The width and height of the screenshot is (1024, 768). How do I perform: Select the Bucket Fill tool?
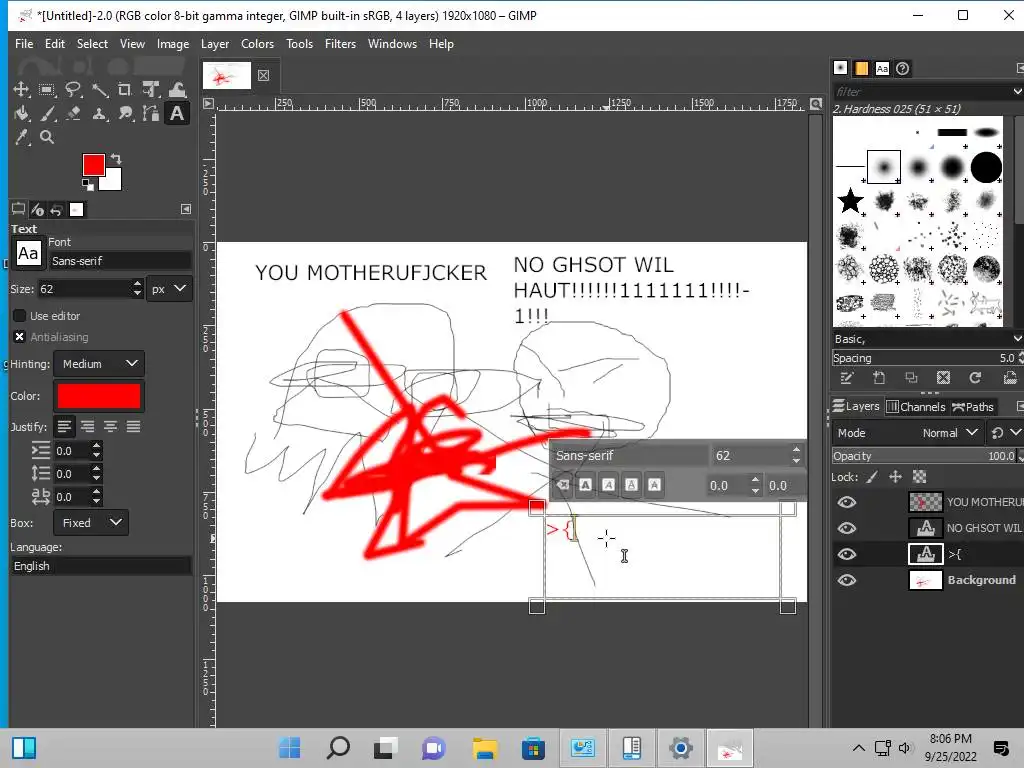click(21, 114)
